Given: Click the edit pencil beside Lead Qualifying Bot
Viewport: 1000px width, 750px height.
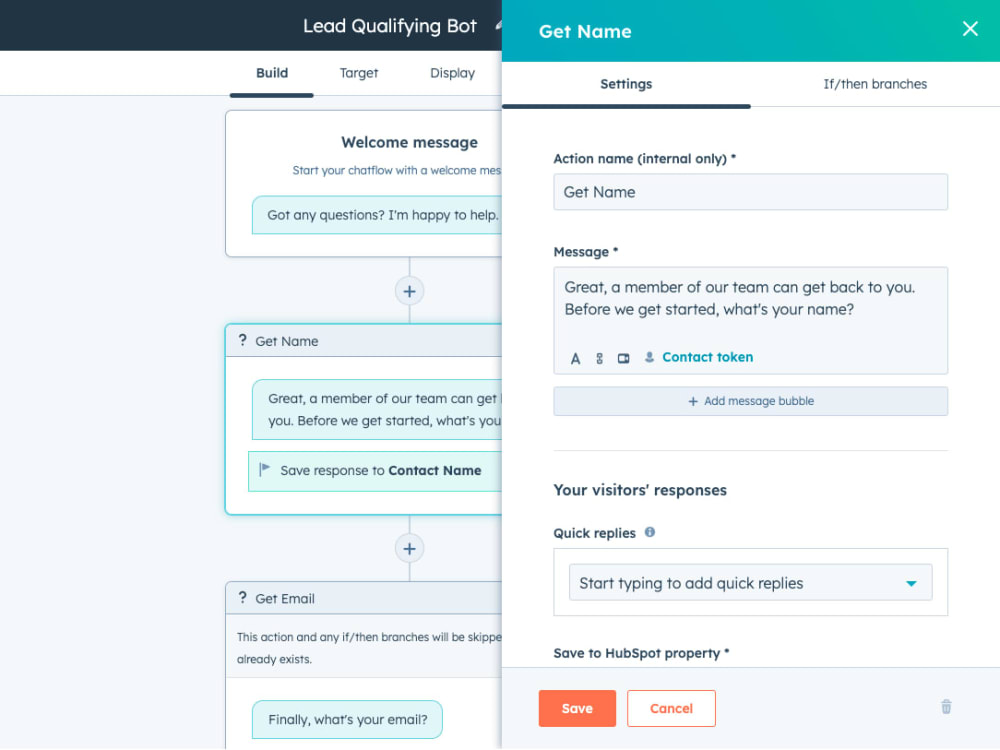Looking at the screenshot, I should (496, 24).
